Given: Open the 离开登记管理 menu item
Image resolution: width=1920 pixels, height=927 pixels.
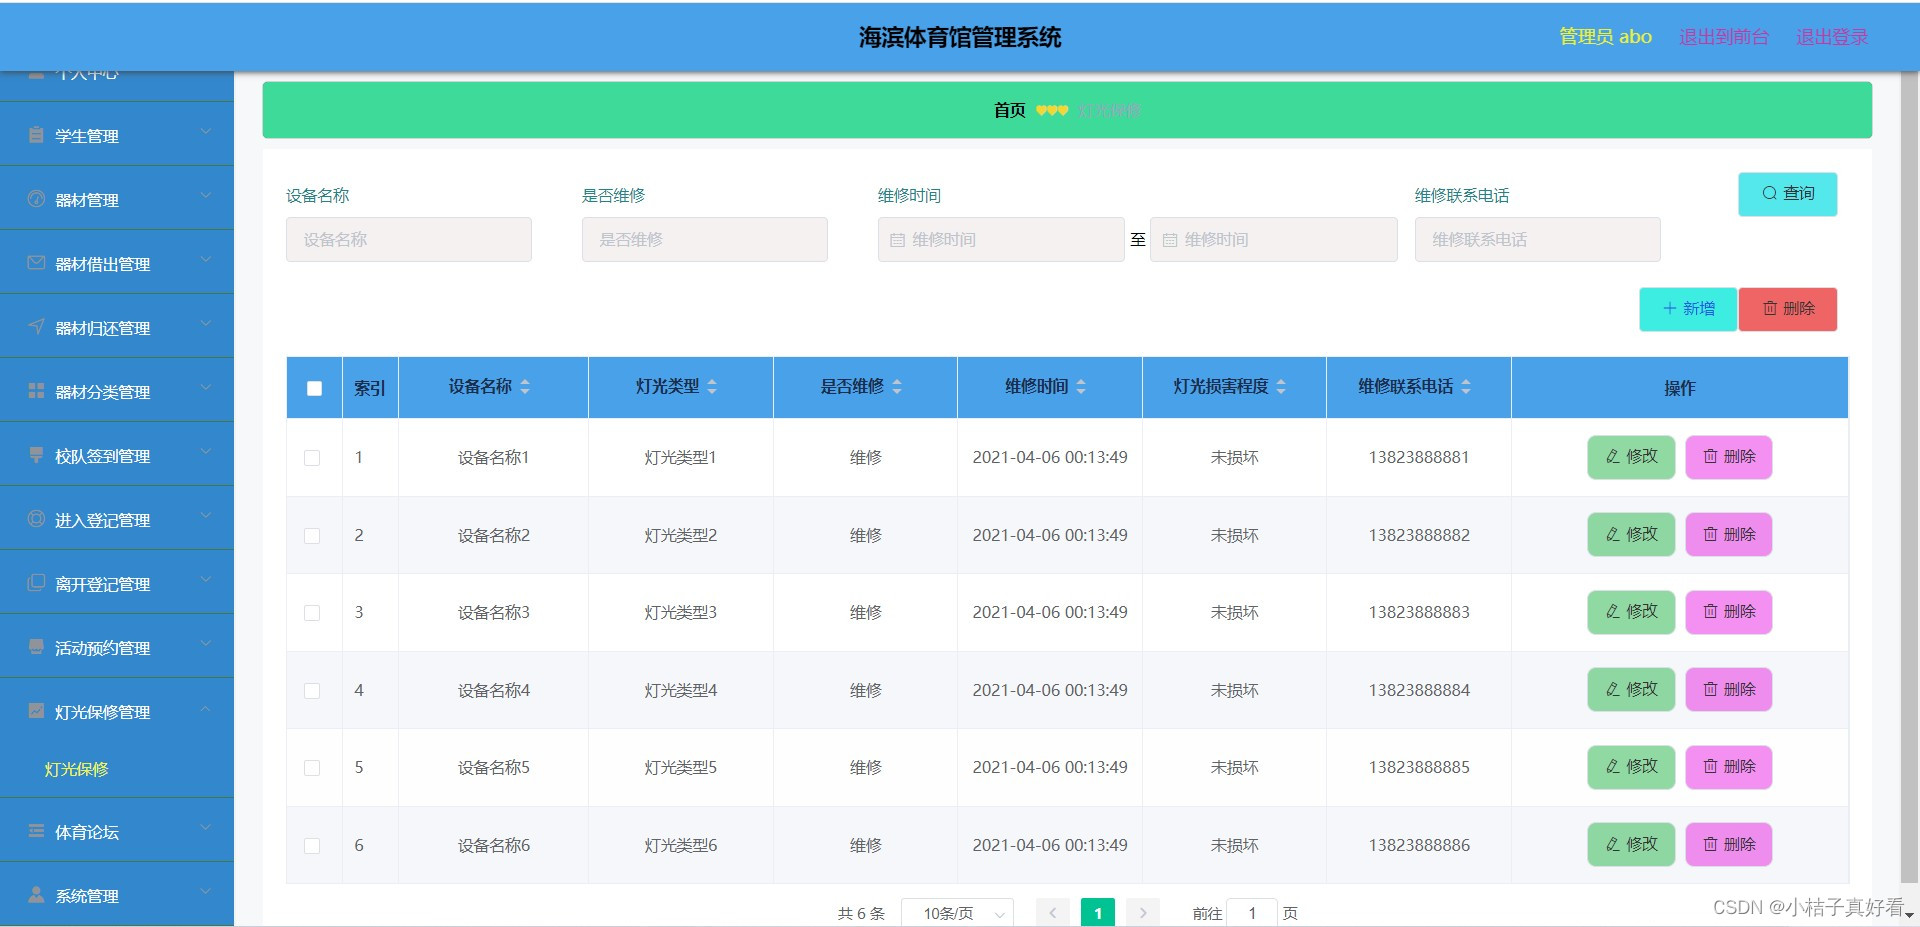Looking at the screenshot, I should coord(117,583).
